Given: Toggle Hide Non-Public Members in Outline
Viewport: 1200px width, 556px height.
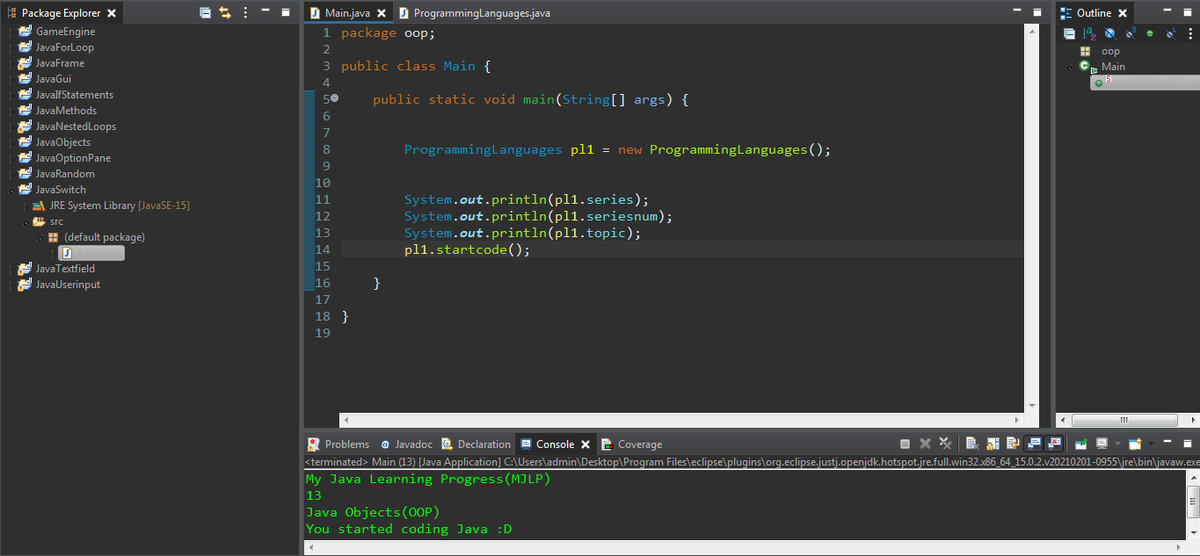Looking at the screenshot, I should [1150, 34].
